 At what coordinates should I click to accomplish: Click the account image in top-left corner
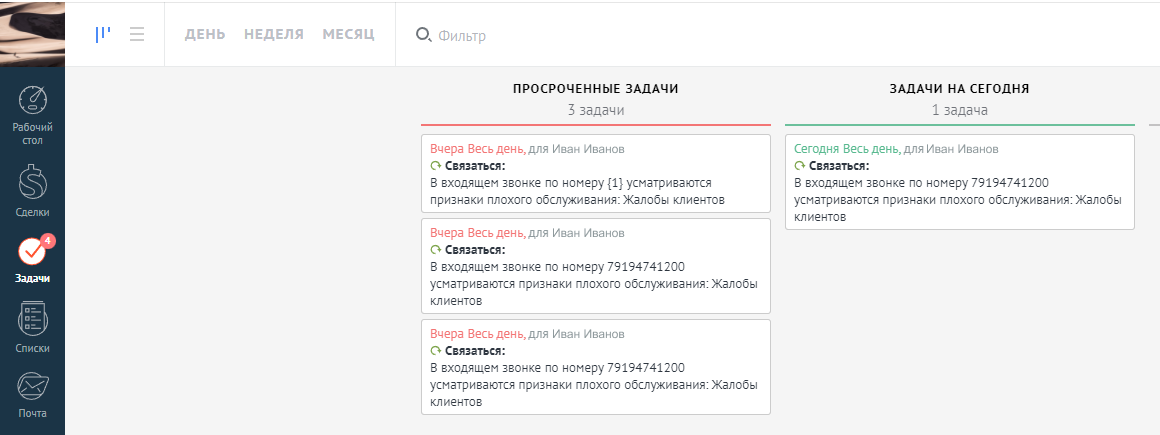click(x=32, y=34)
